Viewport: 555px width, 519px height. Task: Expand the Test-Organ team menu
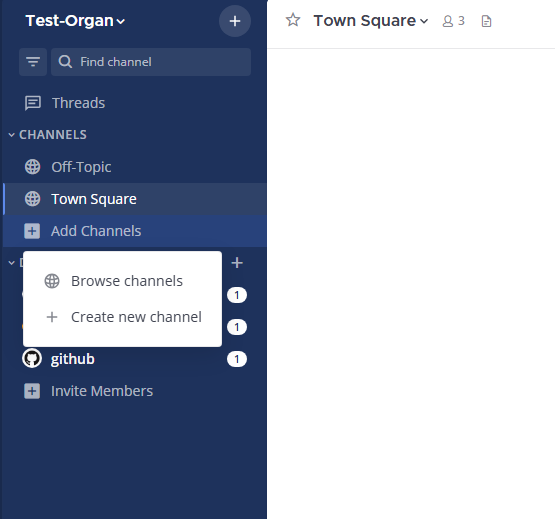point(75,21)
